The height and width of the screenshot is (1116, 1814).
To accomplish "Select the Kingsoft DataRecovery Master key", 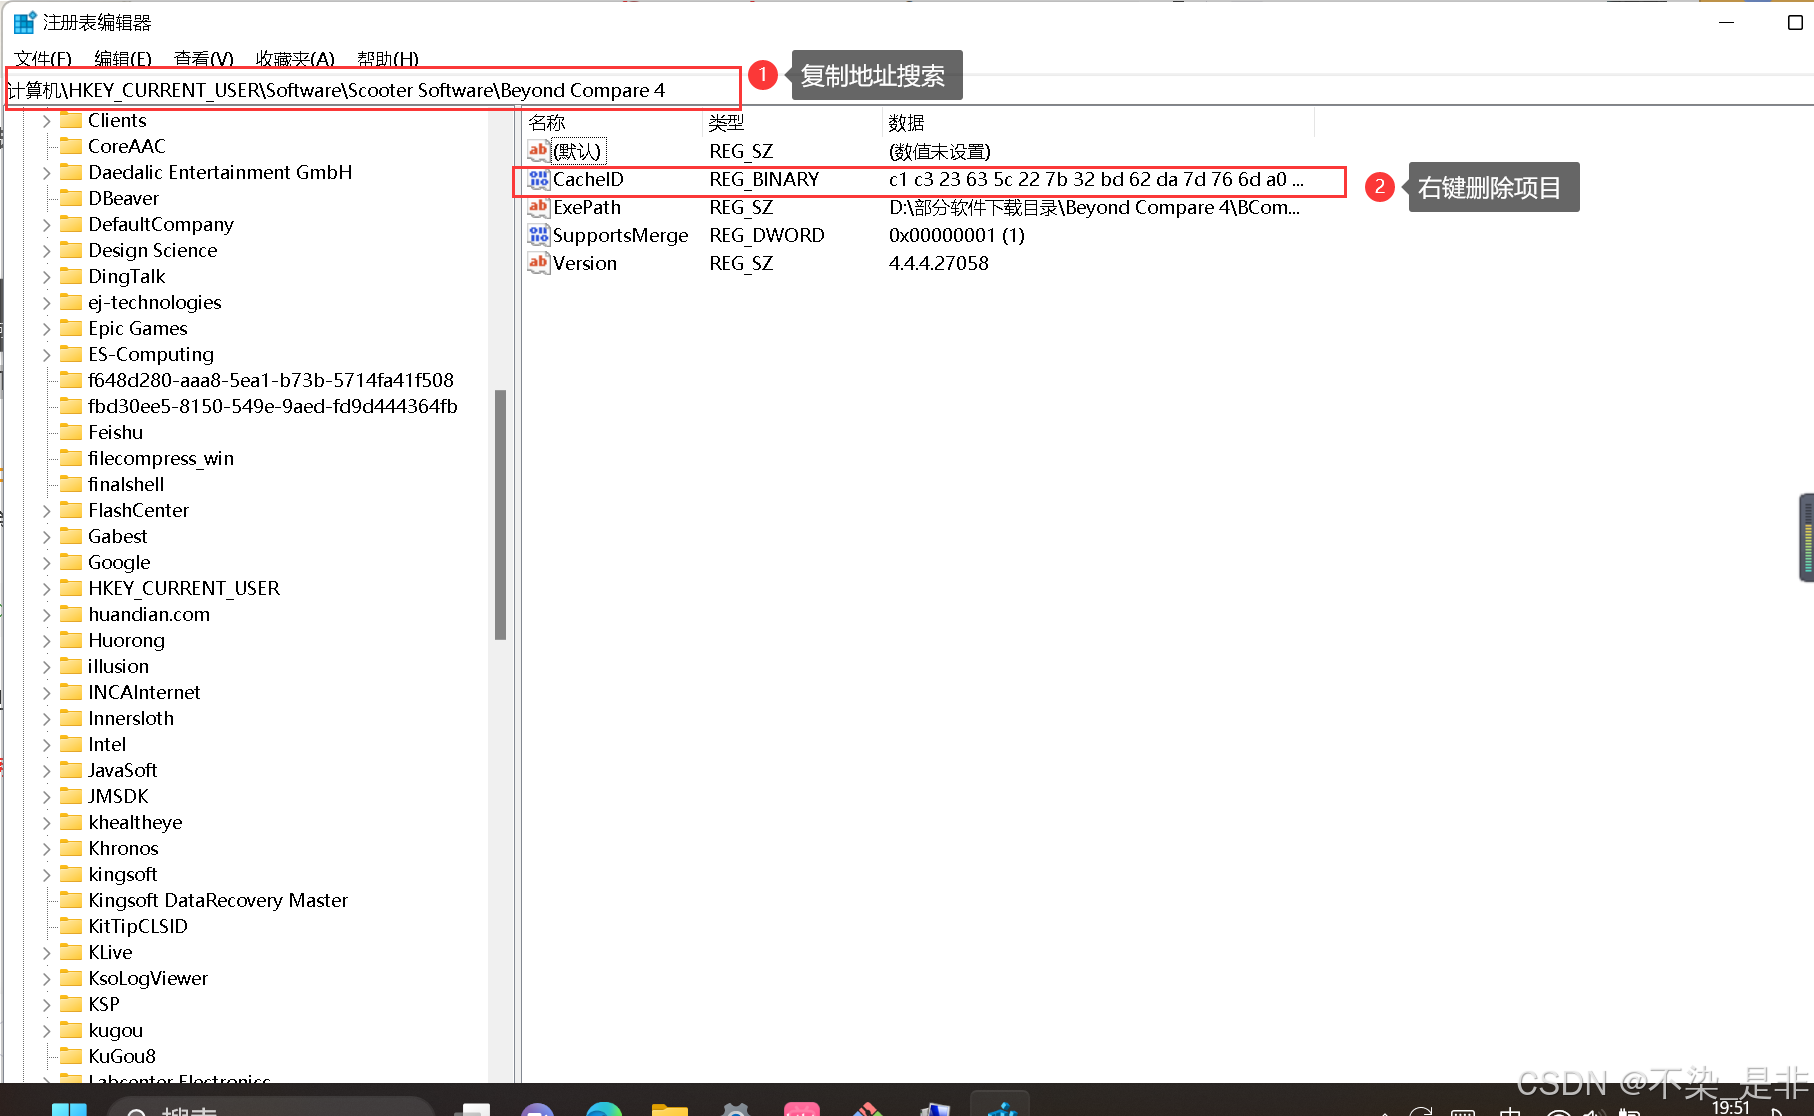I will point(218,900).
